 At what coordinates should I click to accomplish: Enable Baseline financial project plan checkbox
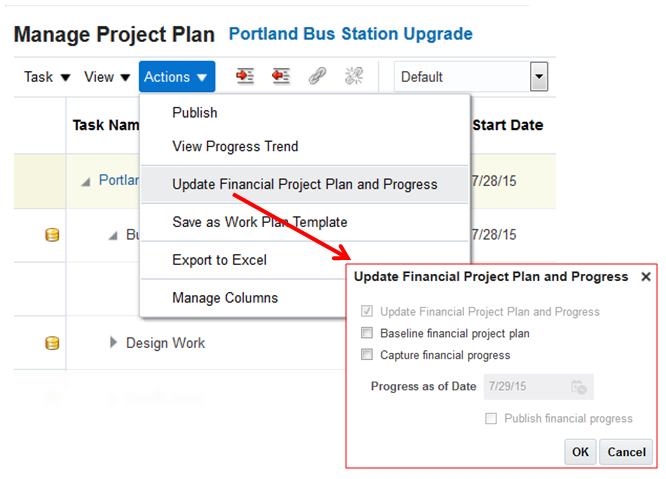tap(367, 333)
